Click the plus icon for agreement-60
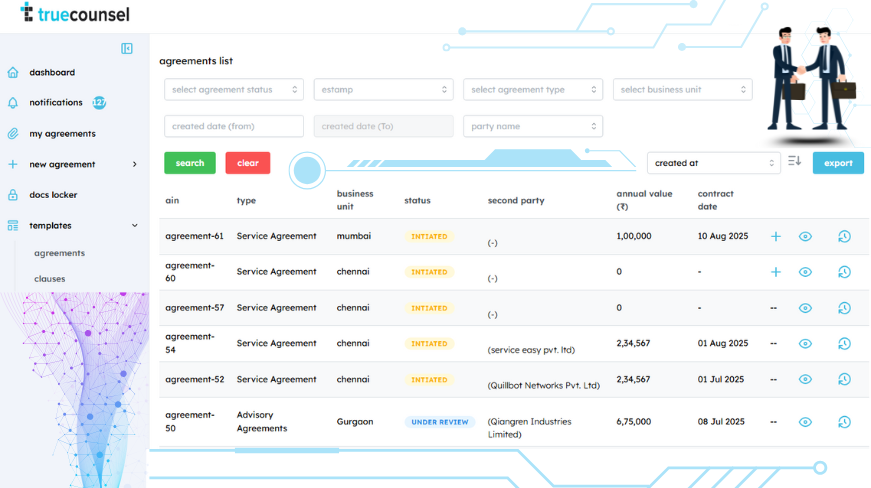The image size is (871, 488). (775, 272)
